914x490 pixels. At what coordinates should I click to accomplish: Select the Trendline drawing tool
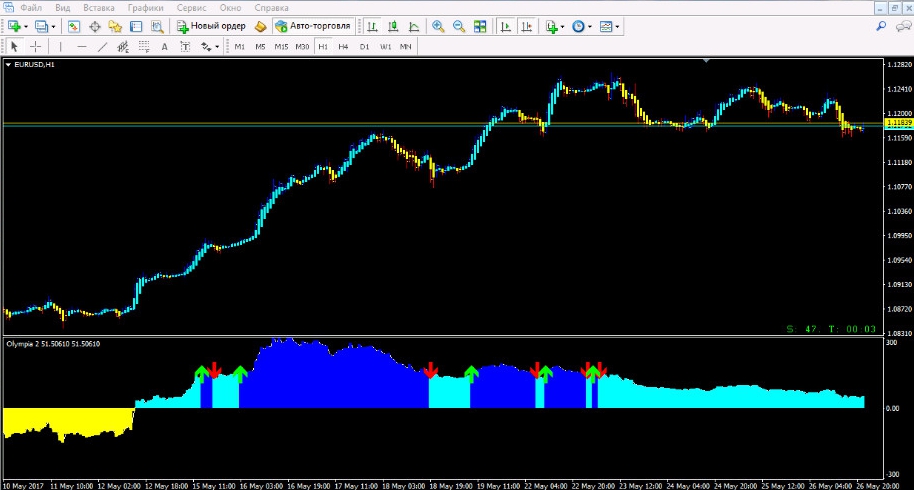101,46
